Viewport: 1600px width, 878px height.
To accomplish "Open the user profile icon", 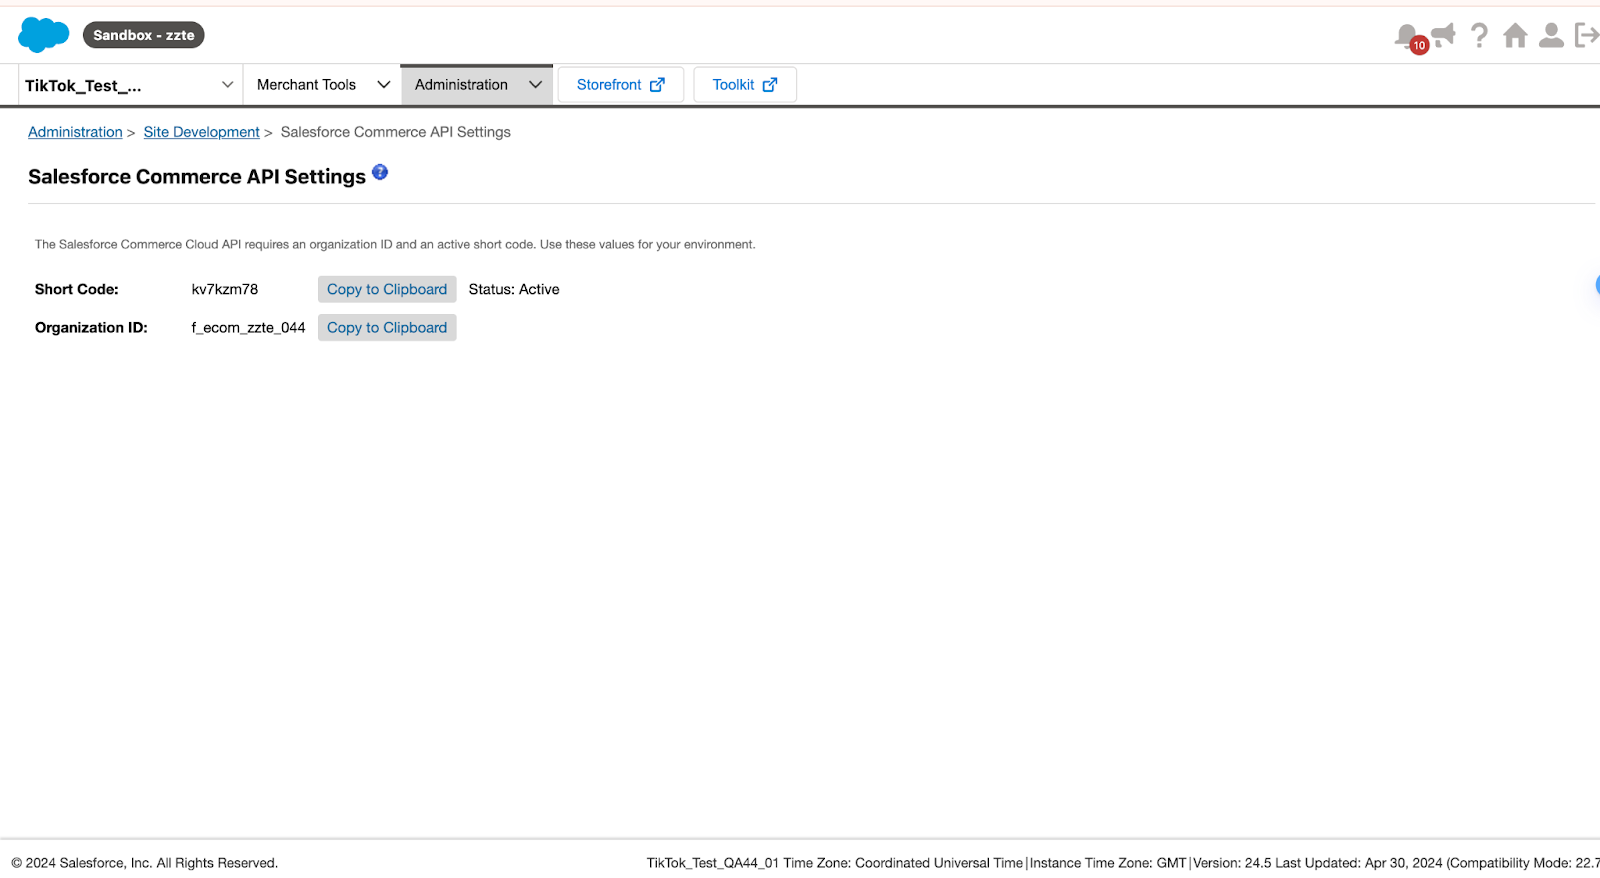I will click(x=1551, y=36).
